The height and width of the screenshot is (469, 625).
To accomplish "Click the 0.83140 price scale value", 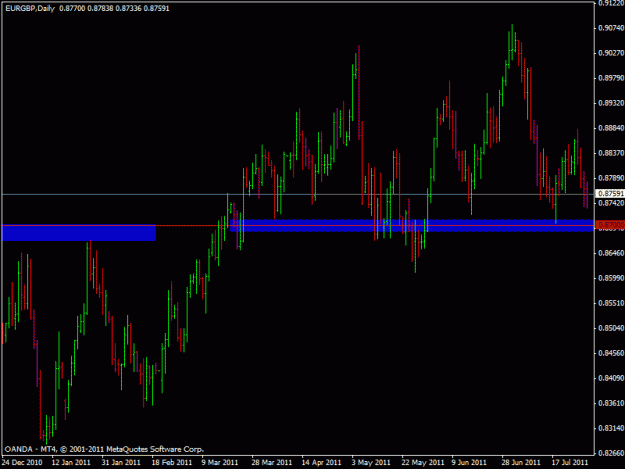I will 611,428.
